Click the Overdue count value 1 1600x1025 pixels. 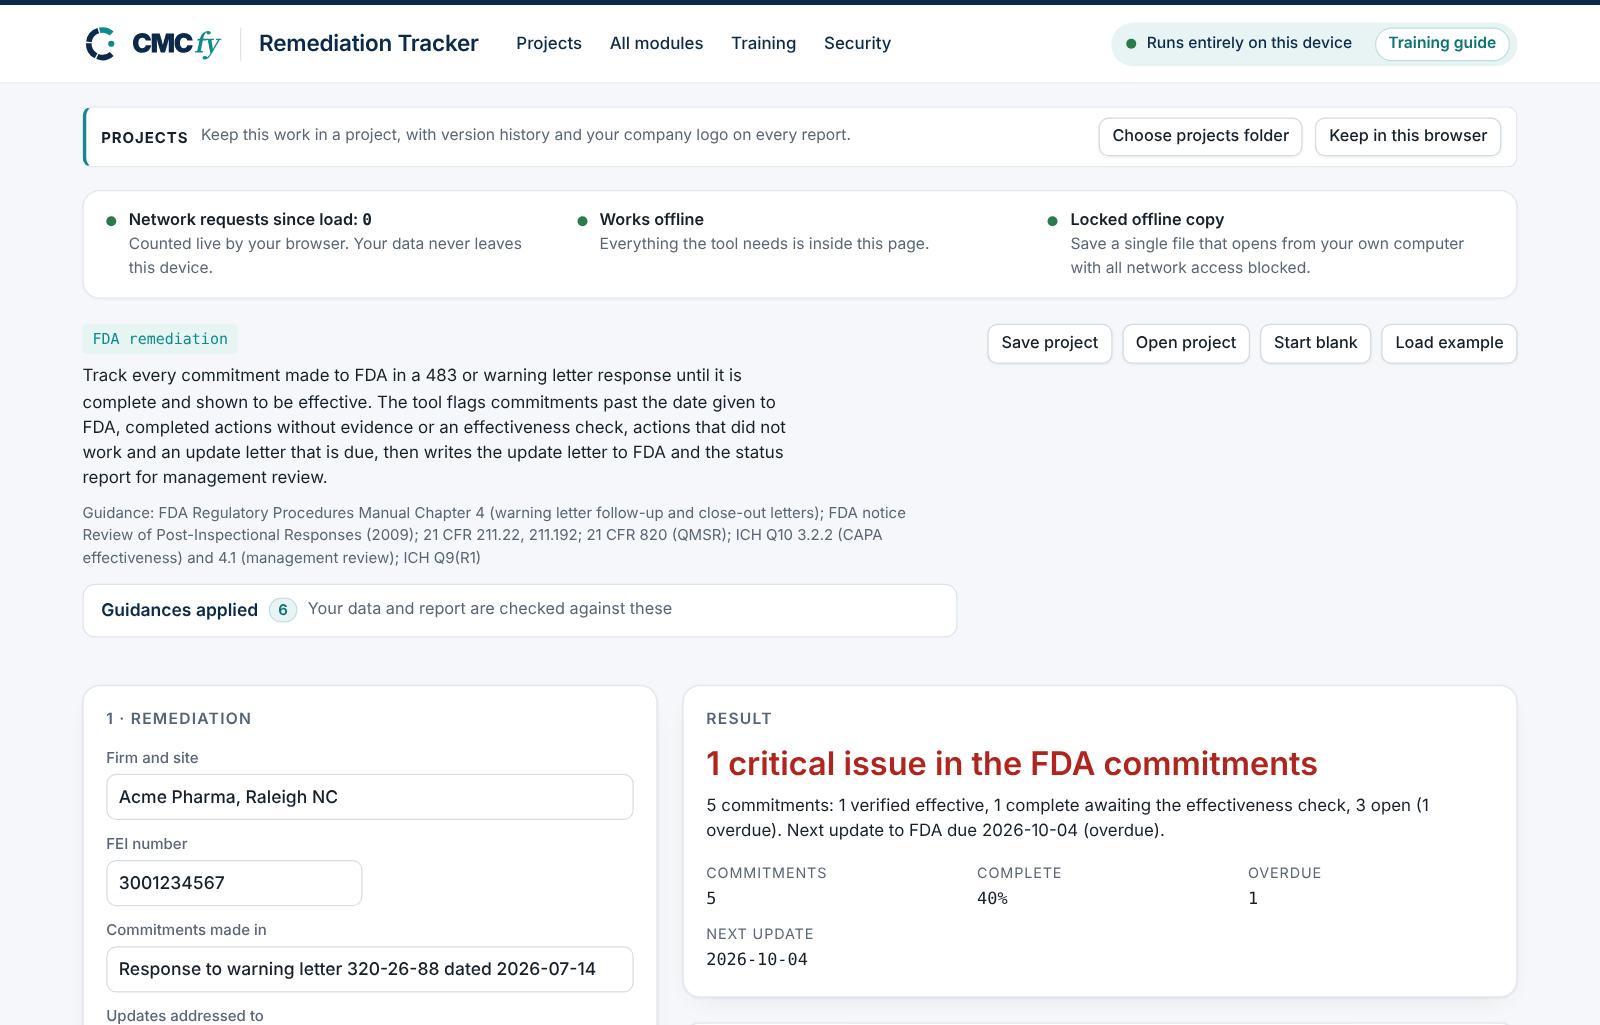pos(1253,898)
